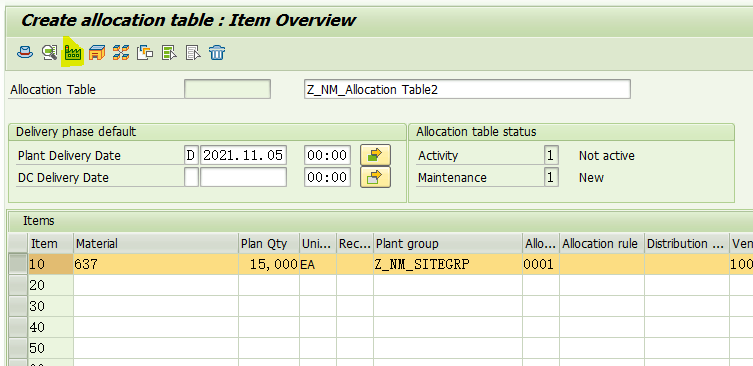Click the Allo... column header

click(x=541, y=243)
